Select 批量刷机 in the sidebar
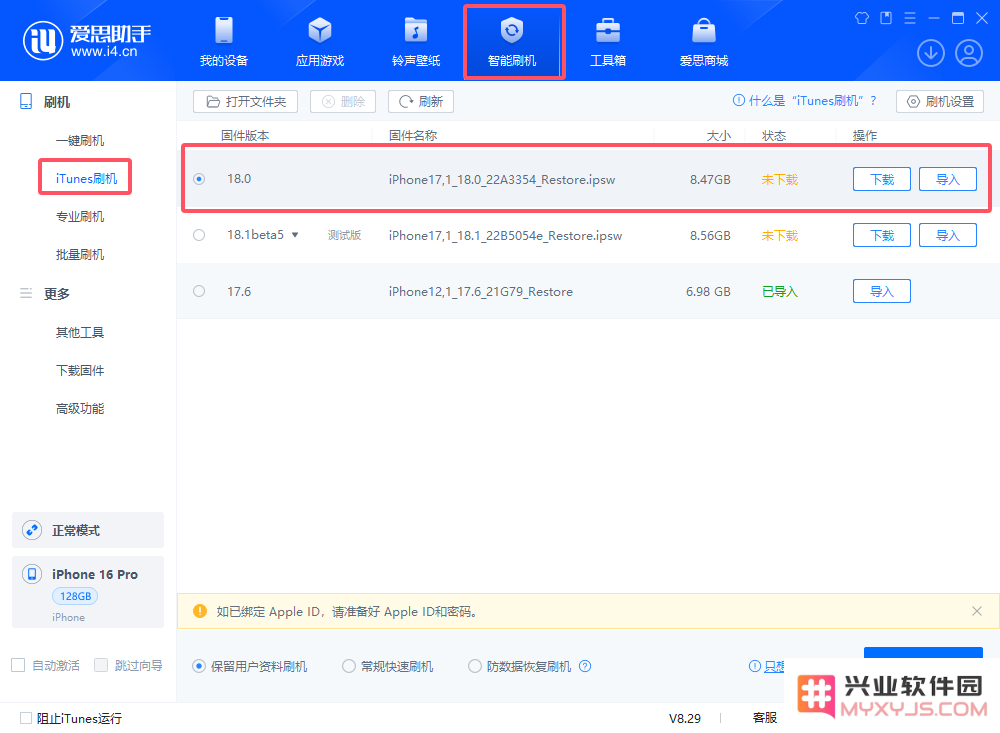This screenshot has height=733, width=1000. 80,255
